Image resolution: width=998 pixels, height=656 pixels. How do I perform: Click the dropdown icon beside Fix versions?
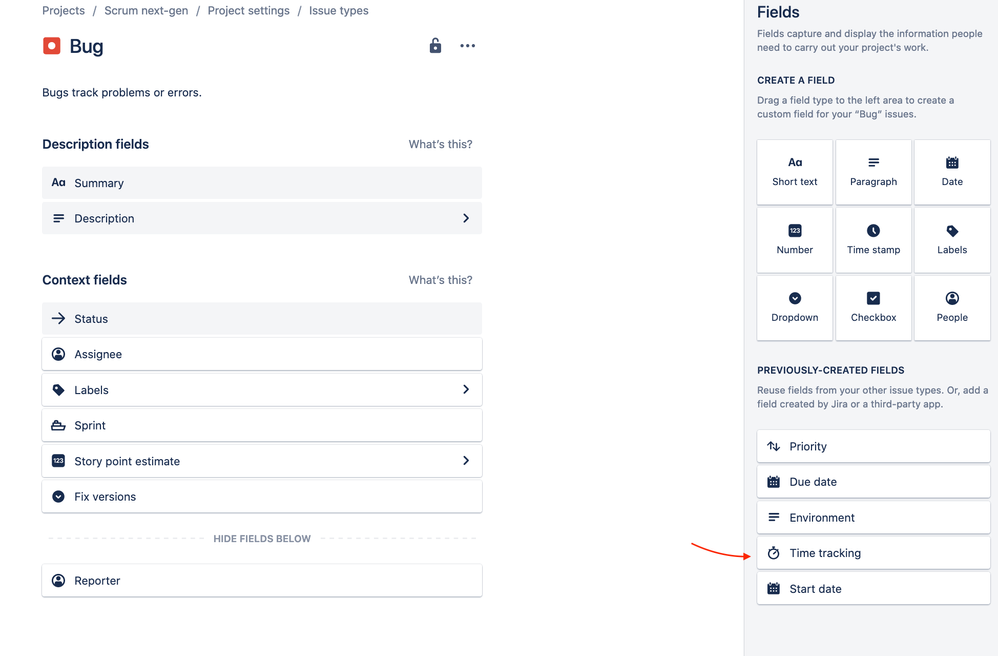(x=59, y=496)
